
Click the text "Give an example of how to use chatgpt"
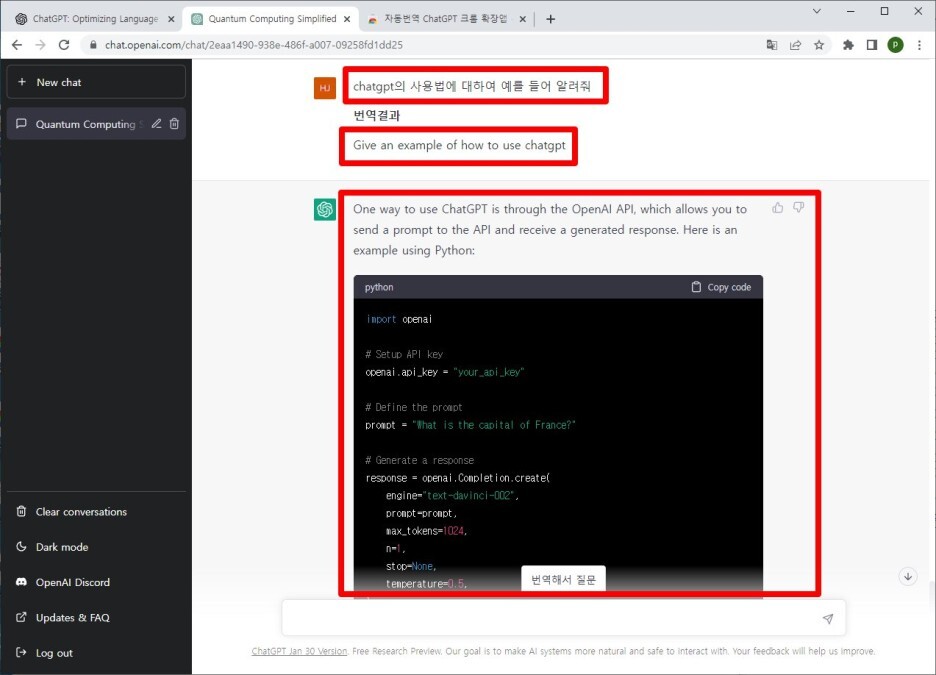coord(459,145)
